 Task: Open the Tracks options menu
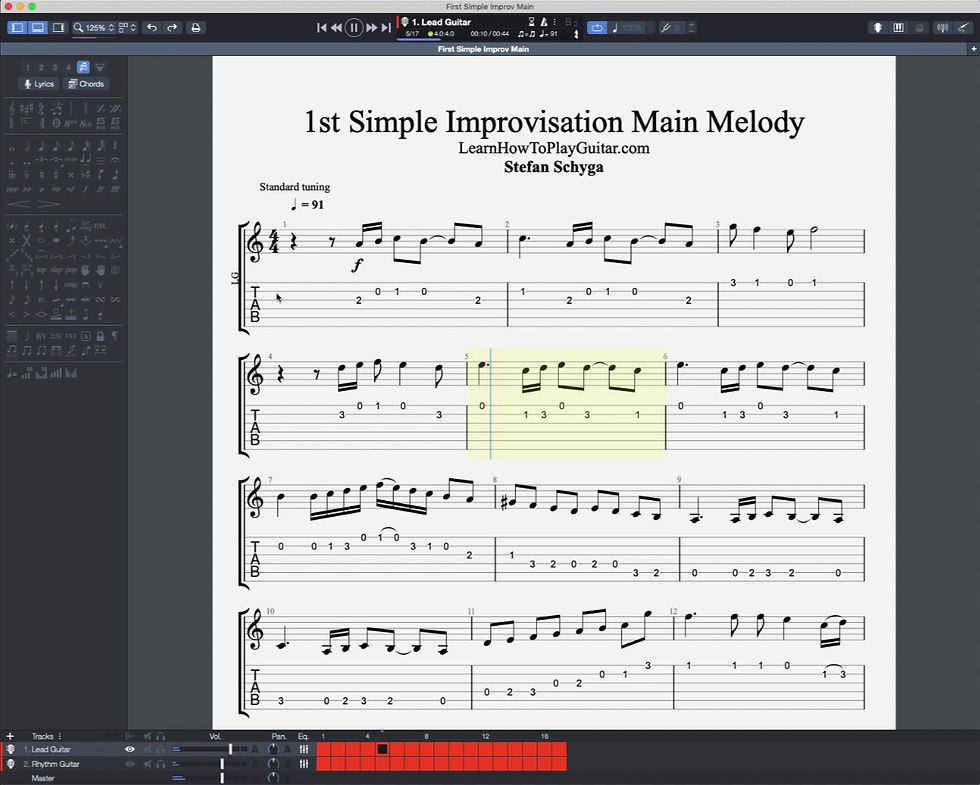60,736
